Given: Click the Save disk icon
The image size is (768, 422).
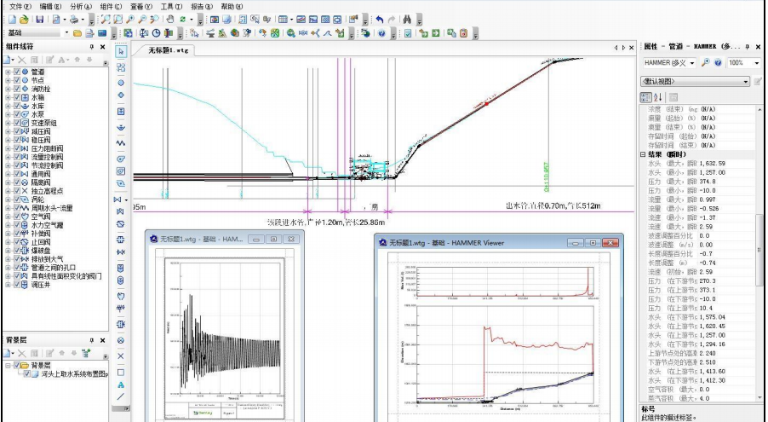Looking at the screenshot, I should click(x=40, y=20).
